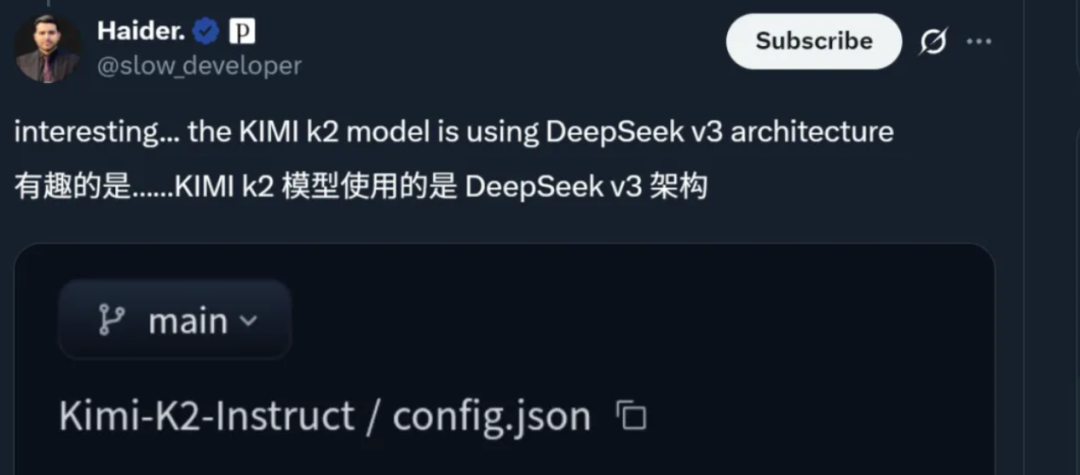Open the Grok explain-this-post icon

tap(933, 42)
